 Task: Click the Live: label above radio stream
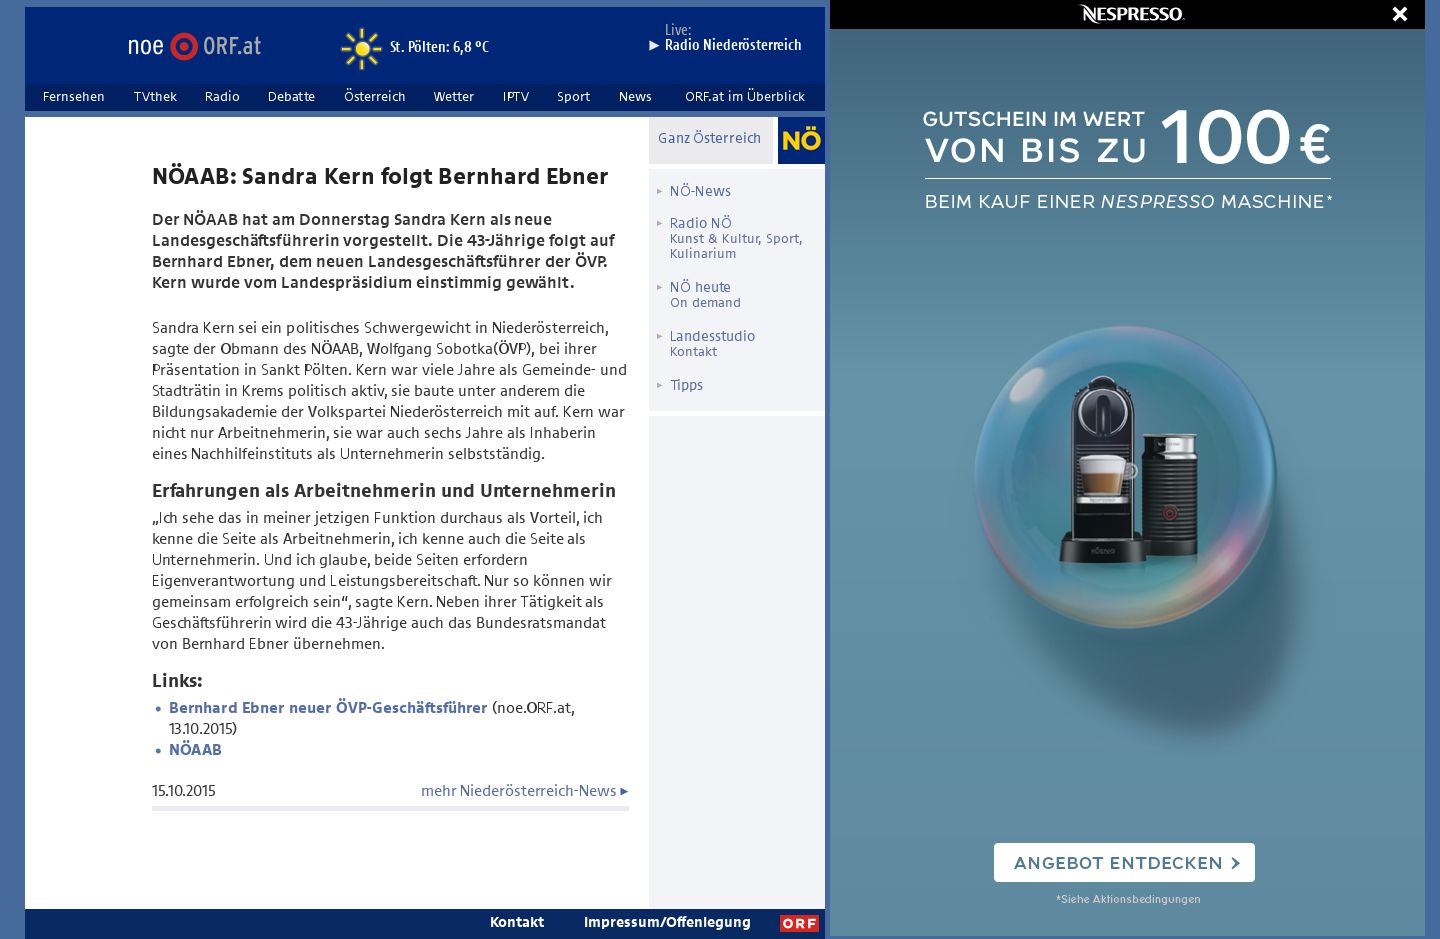[678, 30]
